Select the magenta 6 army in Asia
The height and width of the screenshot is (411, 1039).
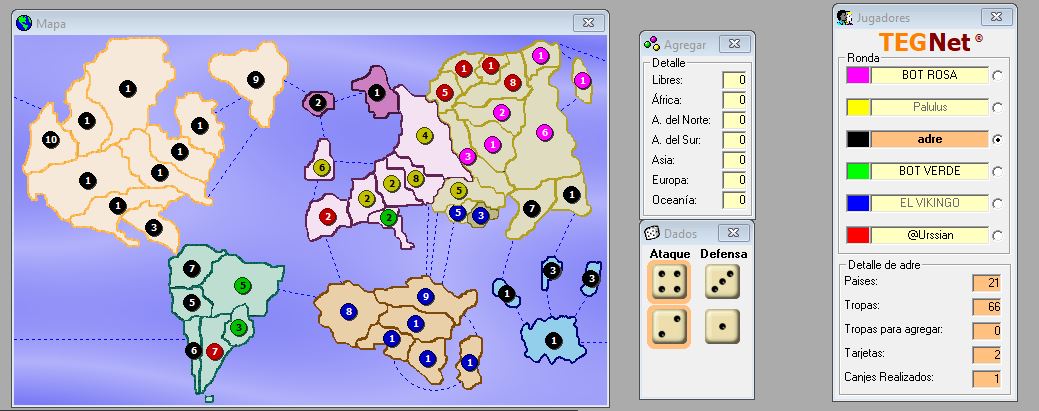pyautogui.click(x=544, y=132)
